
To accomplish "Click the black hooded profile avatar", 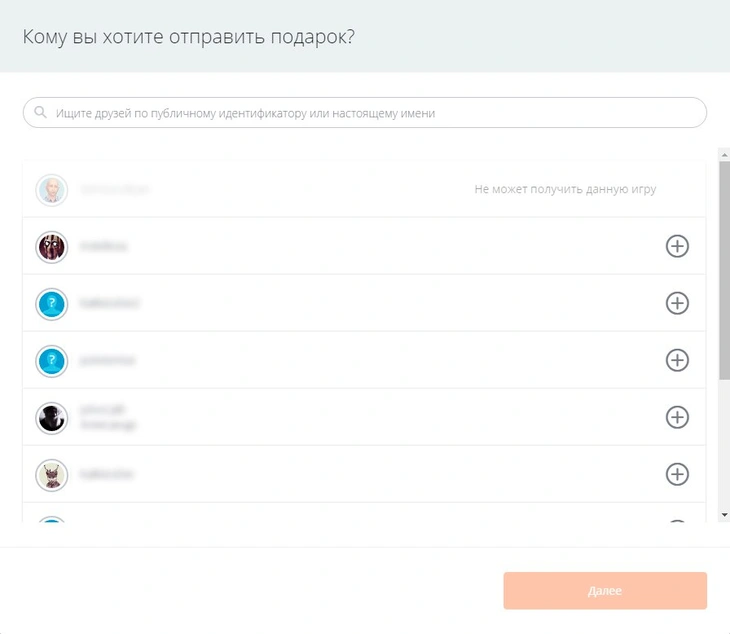I will [52, 418].
